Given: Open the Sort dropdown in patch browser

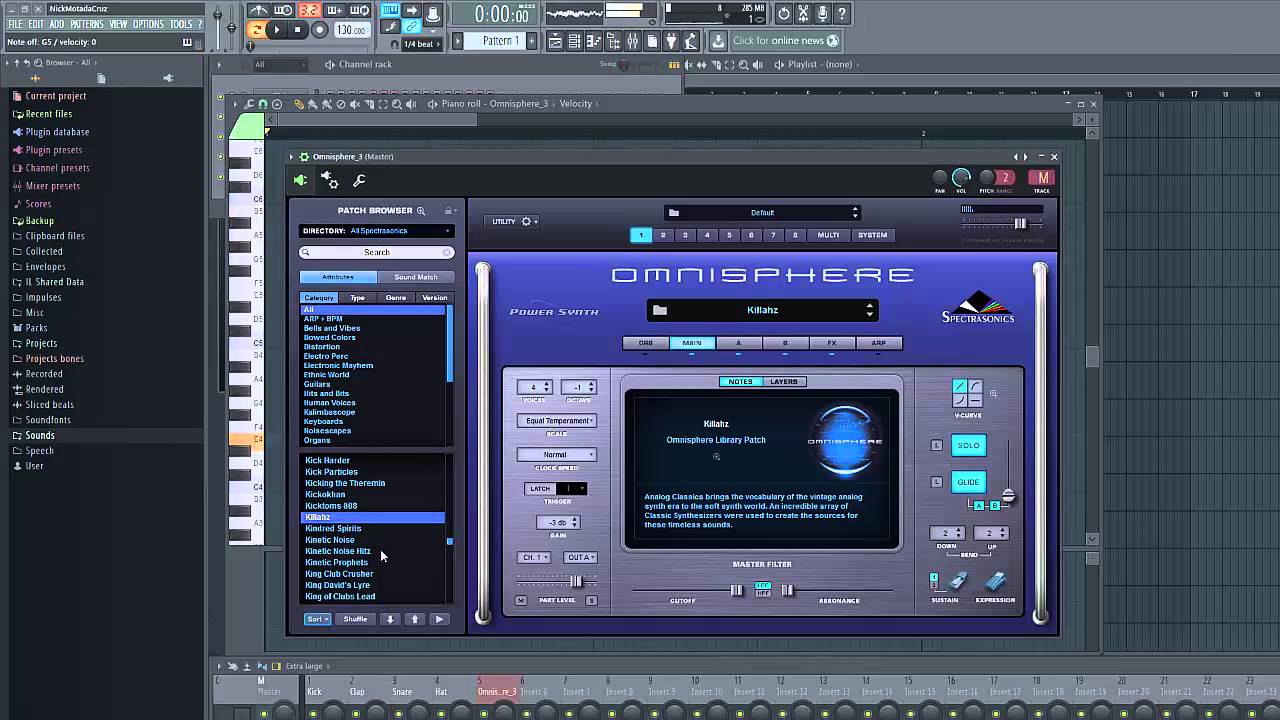Looking at the screenshot, I should [317, 619].
